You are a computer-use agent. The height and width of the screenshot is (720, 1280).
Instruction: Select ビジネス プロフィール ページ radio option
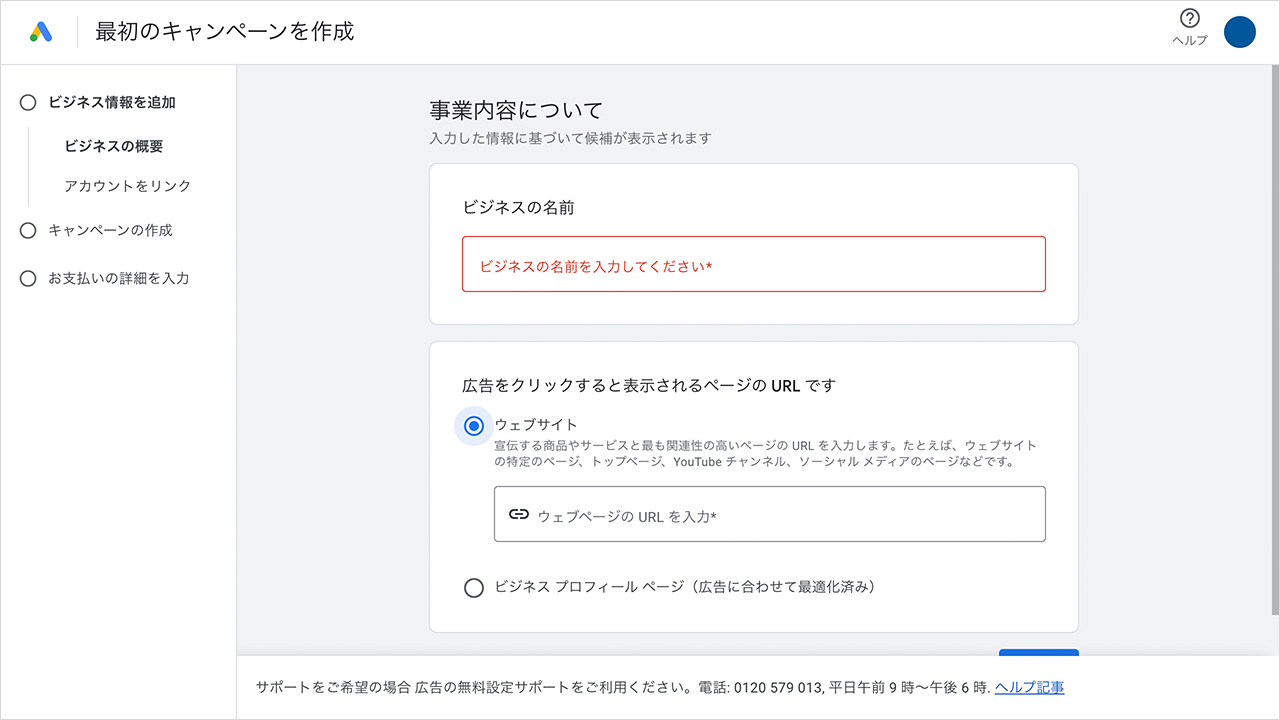pos(474,588)
